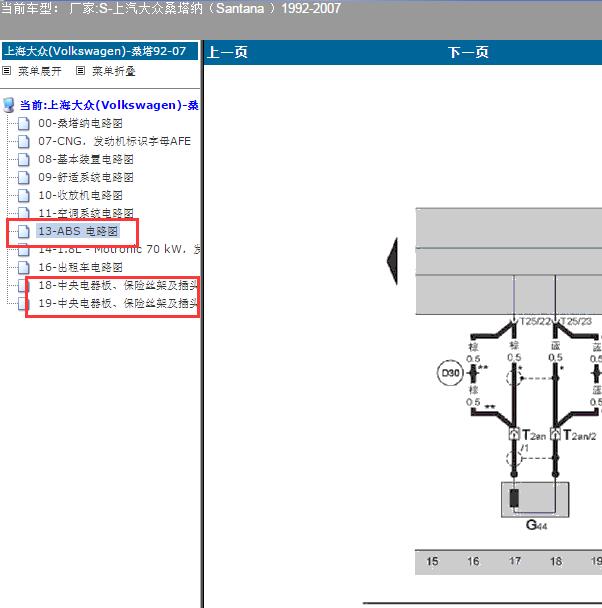602x608 pixels.
Task: Open 11-空调系统电路图 entry
Action: point(86,213)
